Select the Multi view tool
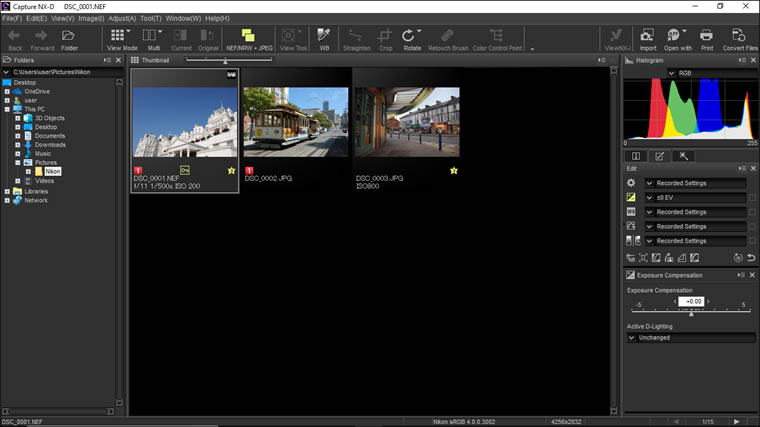Image resolution: width=760 pixels, height=427 pixels. (x=149, y=35)
